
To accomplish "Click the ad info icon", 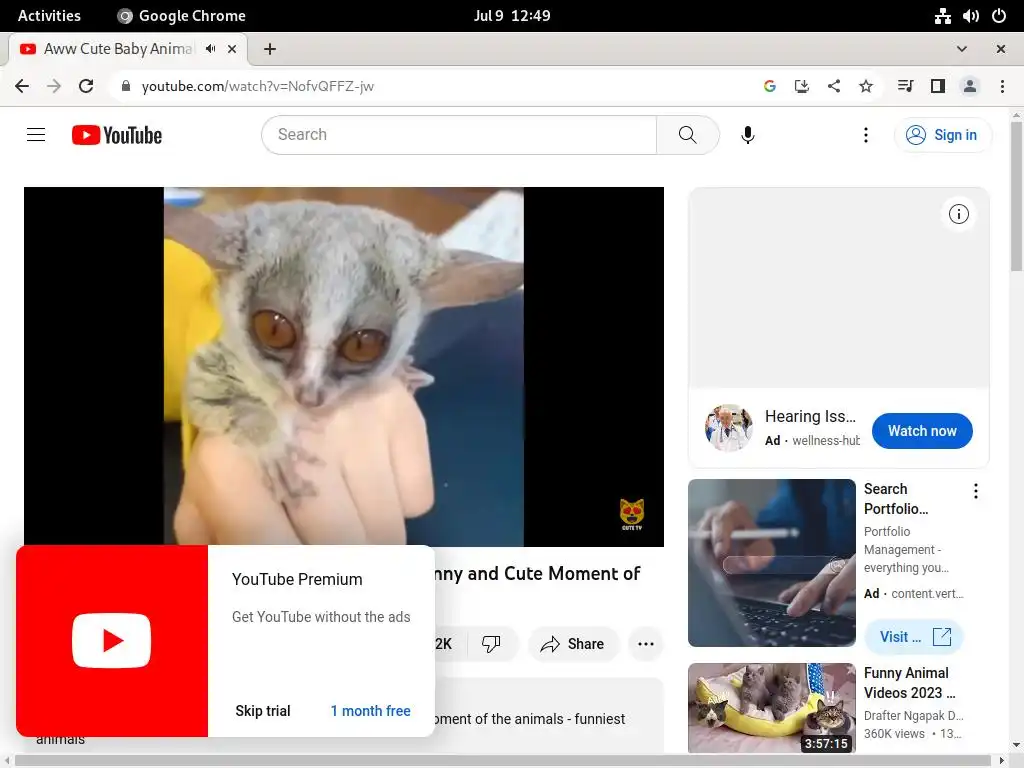I will point(958,214).
